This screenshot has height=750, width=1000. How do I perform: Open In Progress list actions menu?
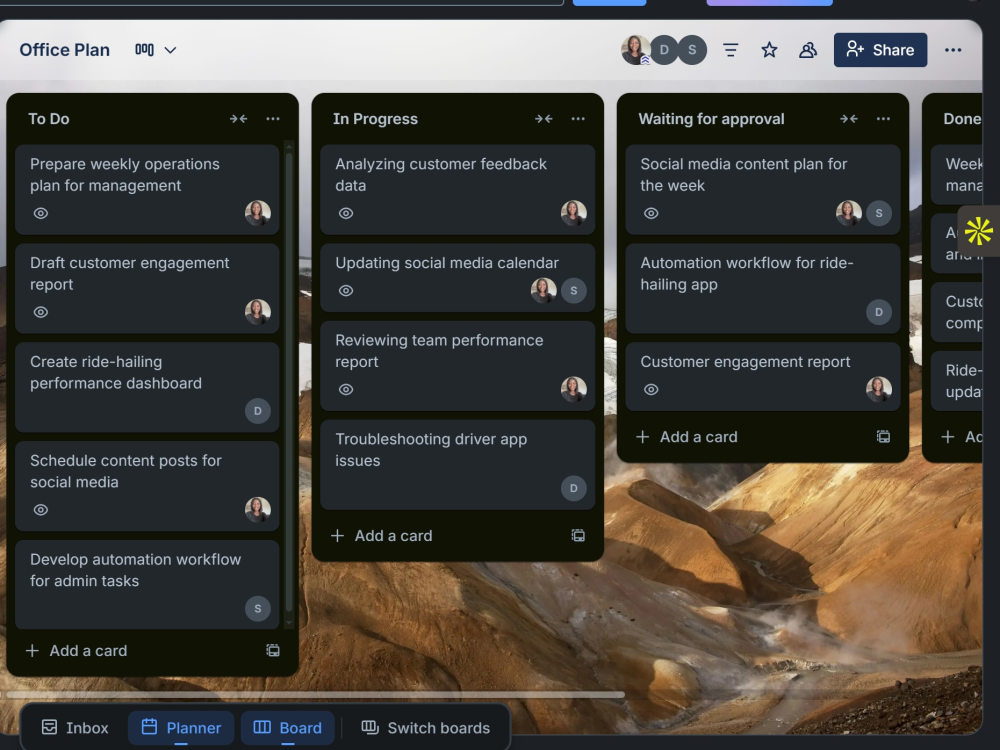[x=578, y=119]
